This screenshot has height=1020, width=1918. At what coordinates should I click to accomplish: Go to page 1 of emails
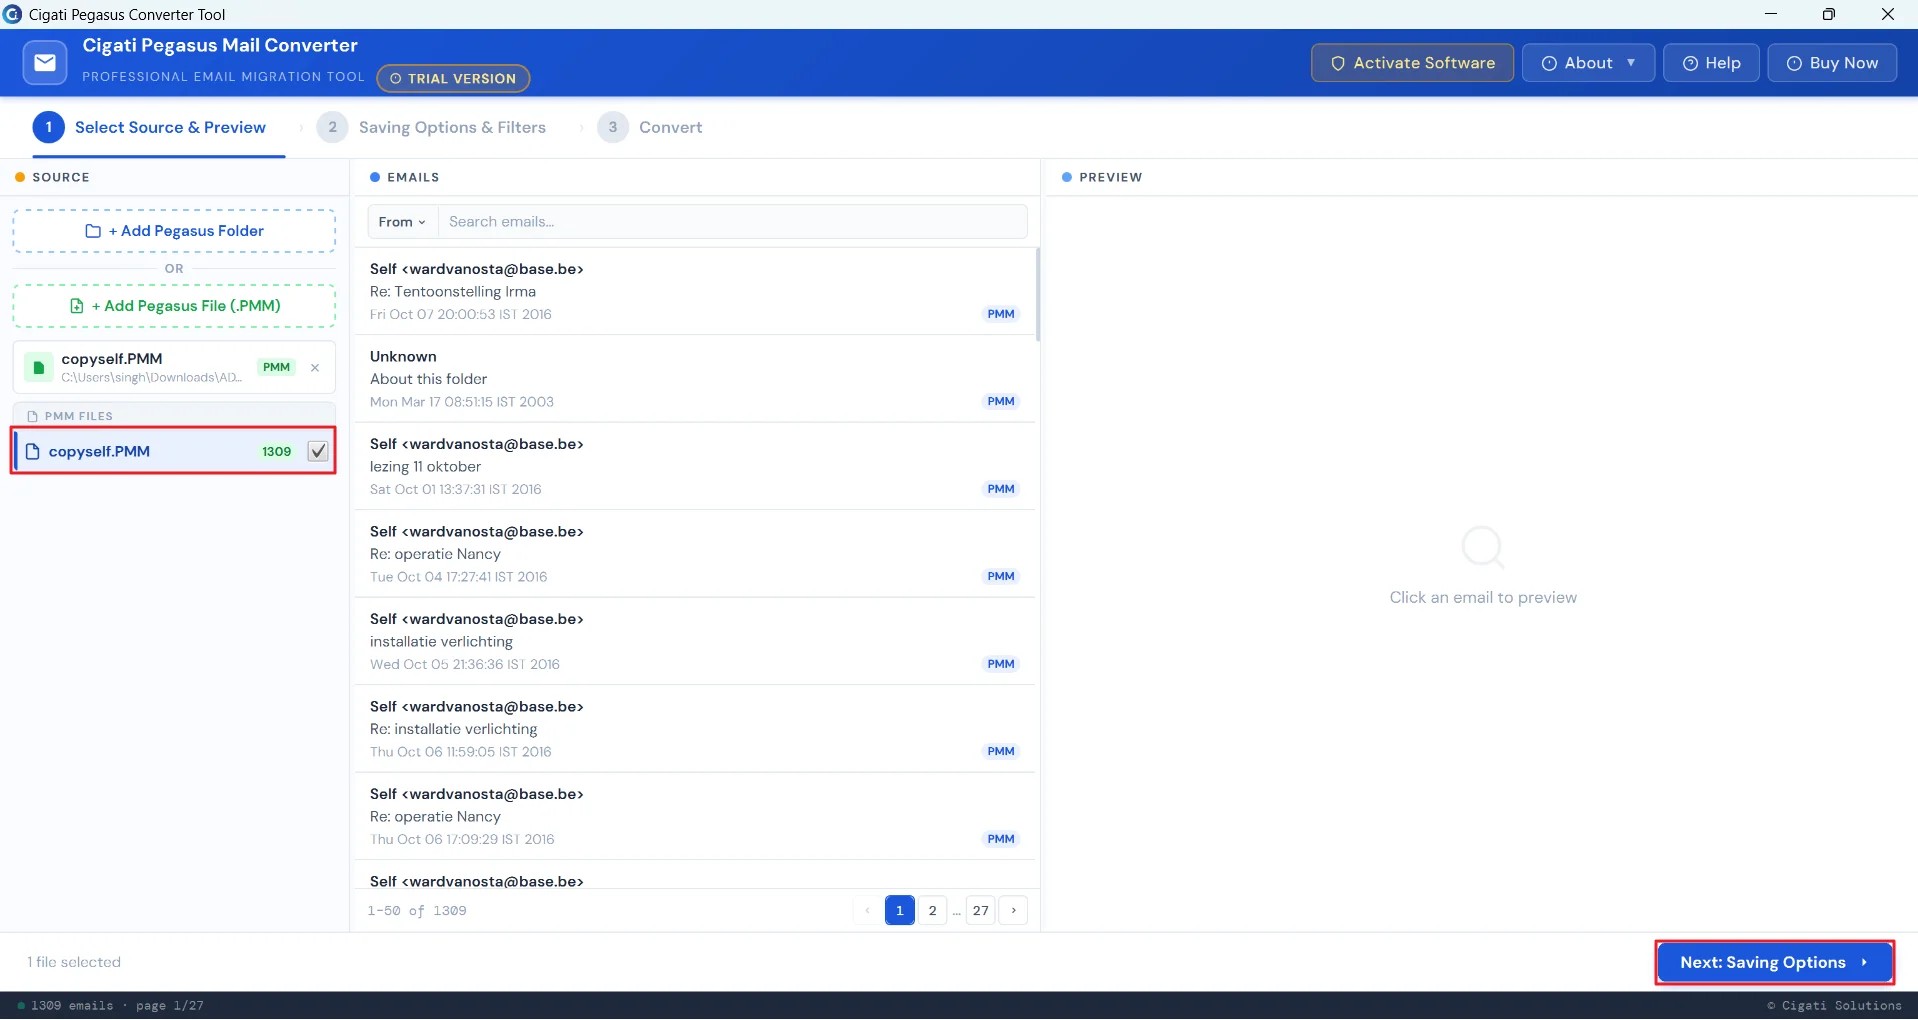point(900,910)
